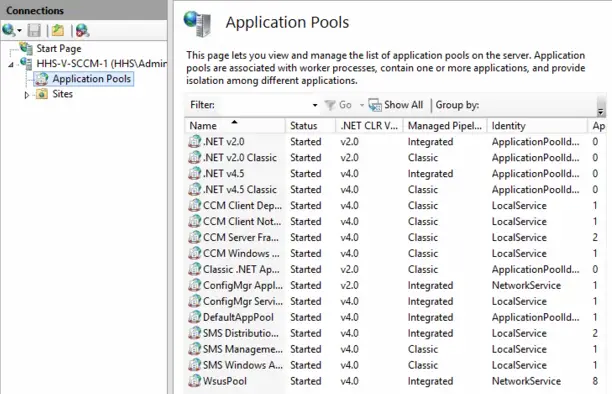Select the WsusPool application pool icon
Viewport: 612px width, 394px height.
click(194, 380)
